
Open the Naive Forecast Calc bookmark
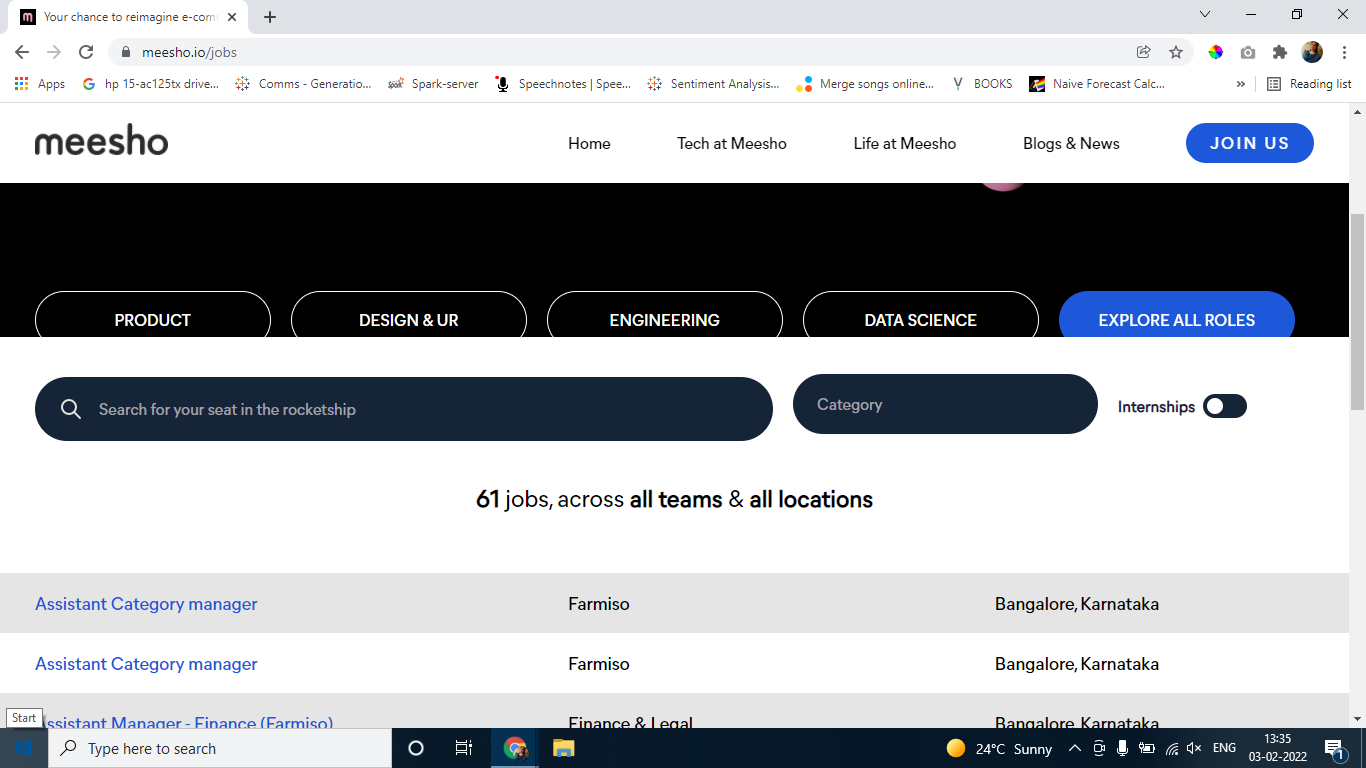pyautogui.click(x=1097, y=84)
